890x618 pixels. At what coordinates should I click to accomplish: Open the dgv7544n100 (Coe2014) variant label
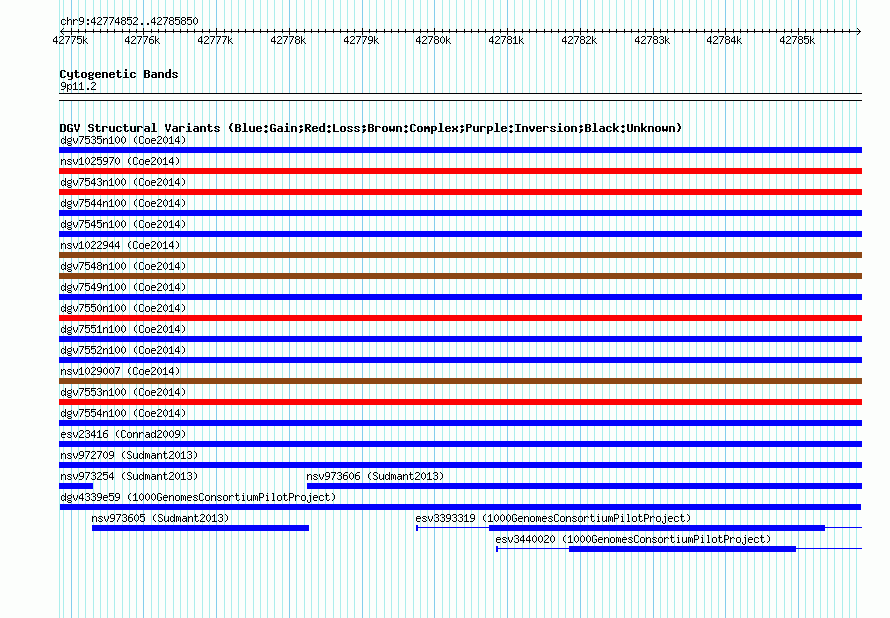pyautogui.click(x=123, y=203)
